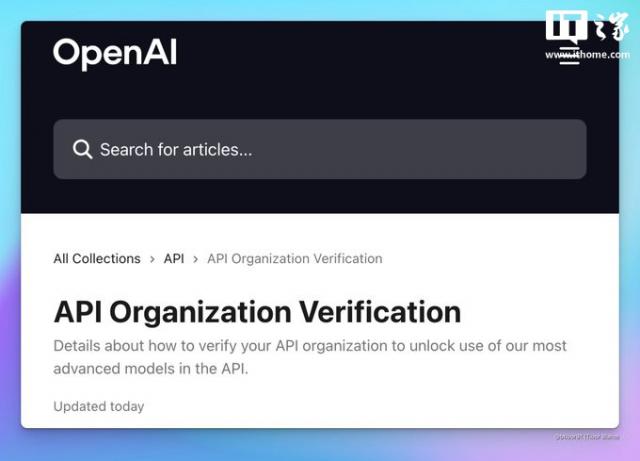The height and width of the screenshot is (461, 640).
Task: Click the word "API" in the heading
Action: click(78, 311)
